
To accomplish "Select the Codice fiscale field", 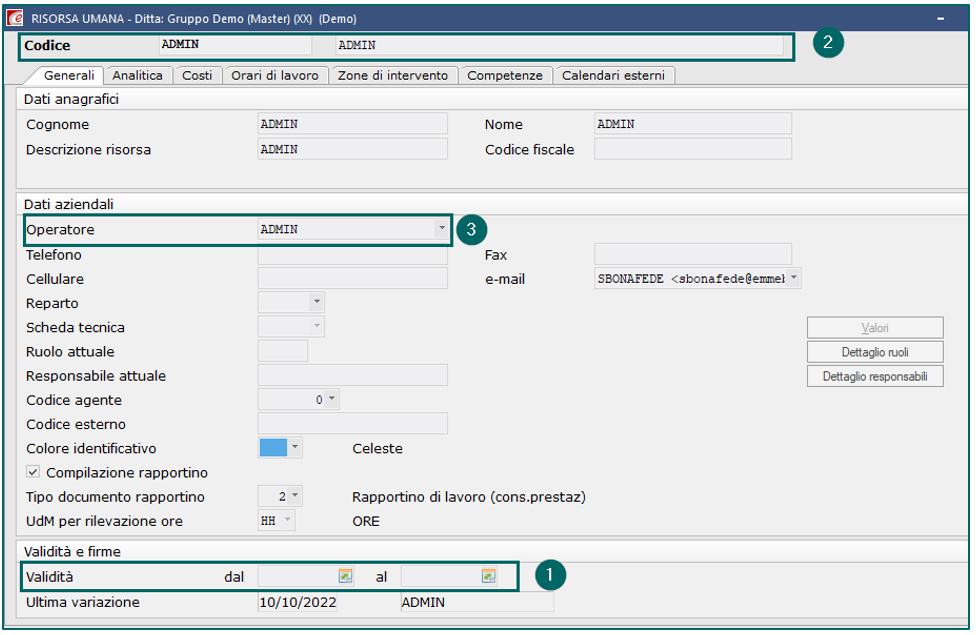I will [693, 149].
